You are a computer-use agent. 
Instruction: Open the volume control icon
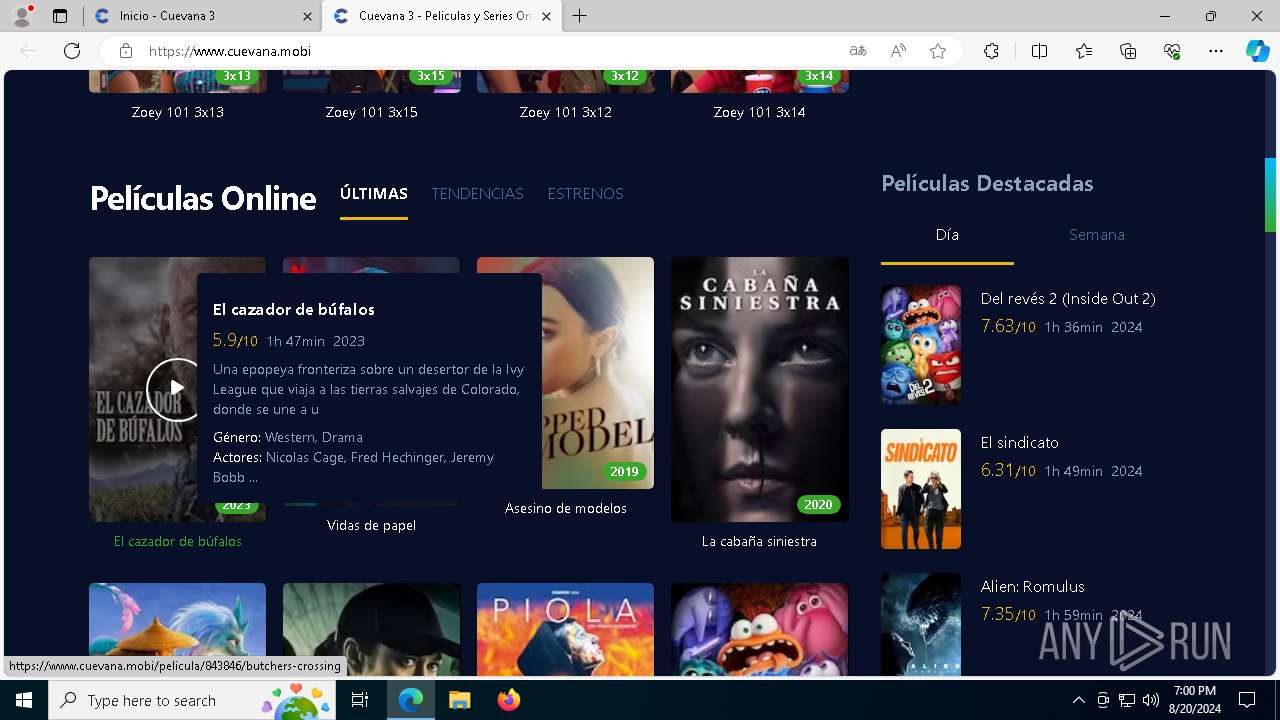click(1151, 700)
